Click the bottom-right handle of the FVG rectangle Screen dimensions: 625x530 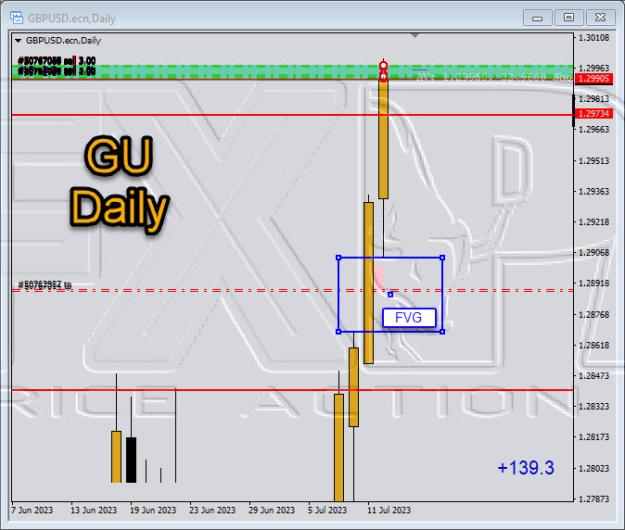click(442, 332)
